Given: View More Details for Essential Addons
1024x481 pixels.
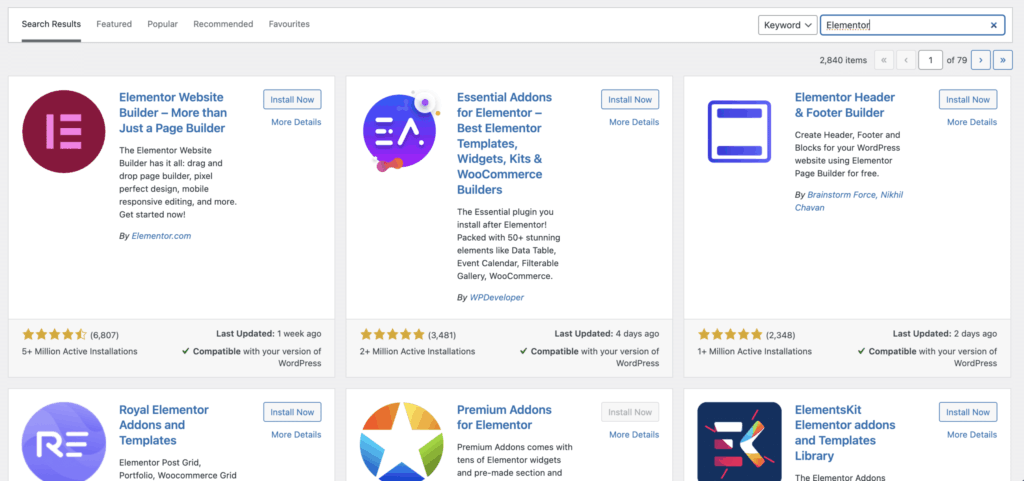Looking at the screenshot, I should [x=634, y=122].
